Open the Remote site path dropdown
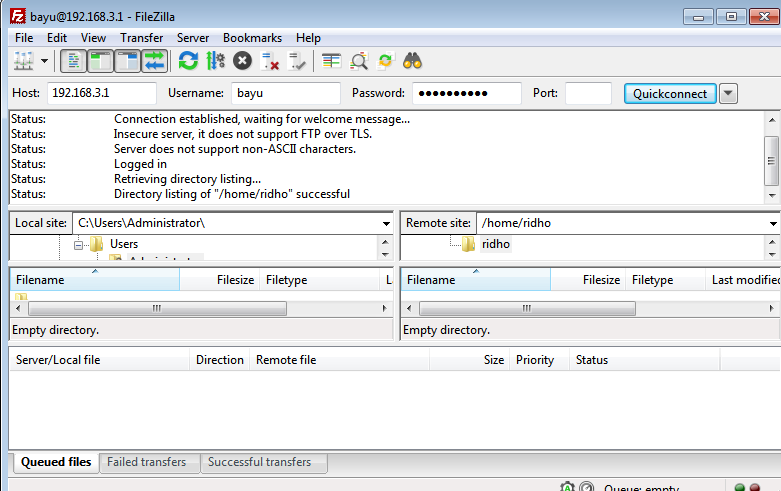 pos(773,224)
